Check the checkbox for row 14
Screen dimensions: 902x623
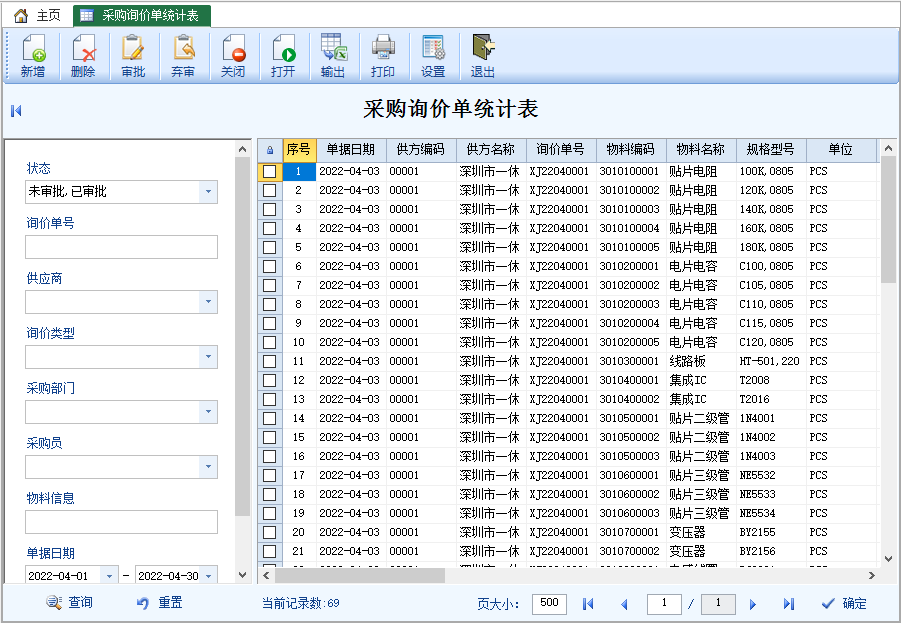[269, 418]
